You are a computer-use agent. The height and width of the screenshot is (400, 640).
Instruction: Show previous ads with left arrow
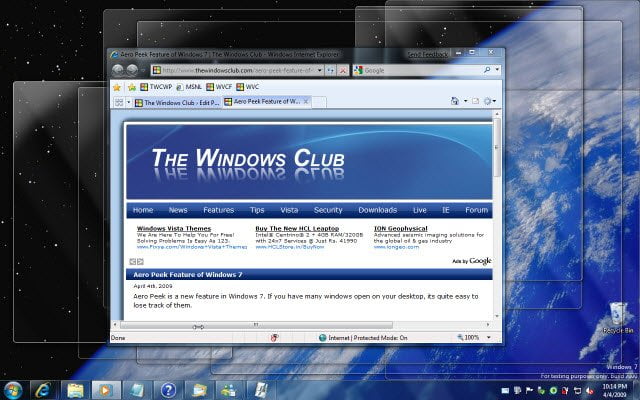point(133,262)
